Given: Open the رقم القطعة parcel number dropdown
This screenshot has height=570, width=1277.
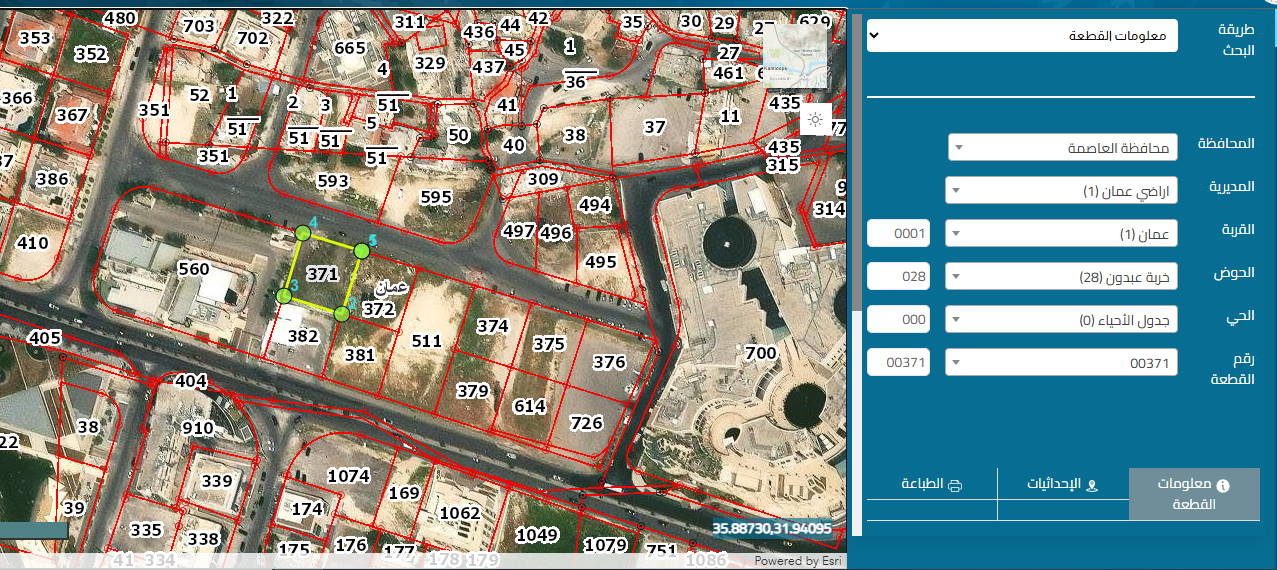Looking at the screenshot, I should pos(1062,363).
